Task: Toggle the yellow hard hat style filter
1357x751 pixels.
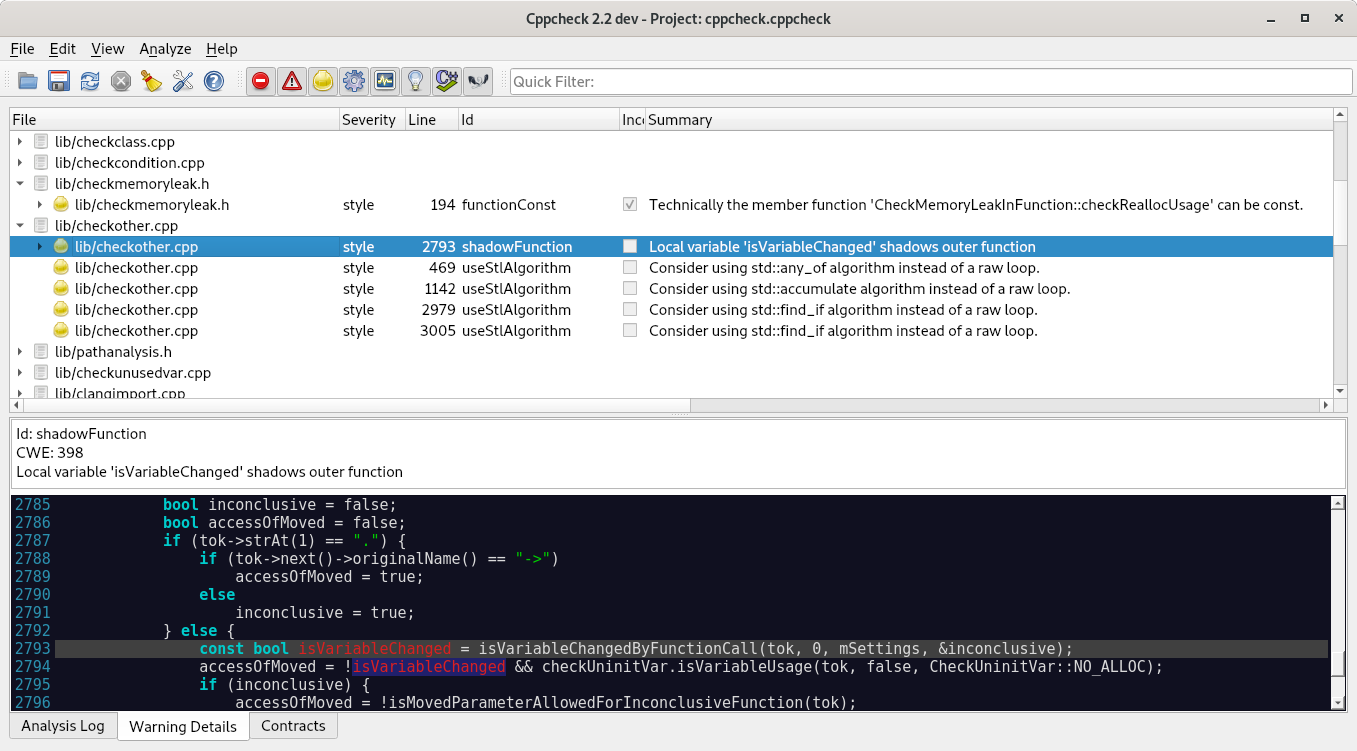Action: point(323,82)
